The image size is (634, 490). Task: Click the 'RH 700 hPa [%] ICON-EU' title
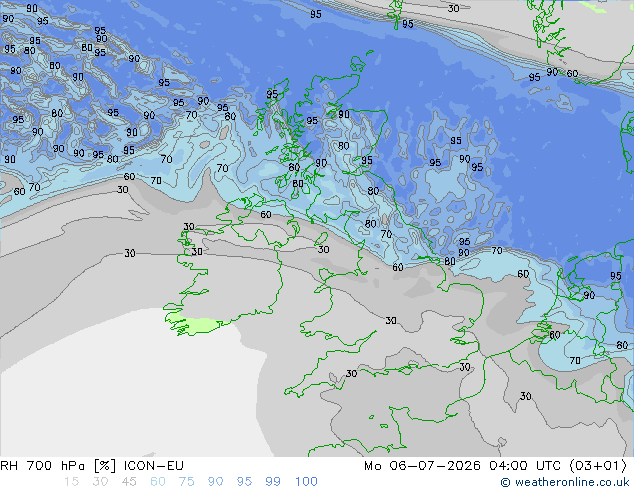click(92, 466)
